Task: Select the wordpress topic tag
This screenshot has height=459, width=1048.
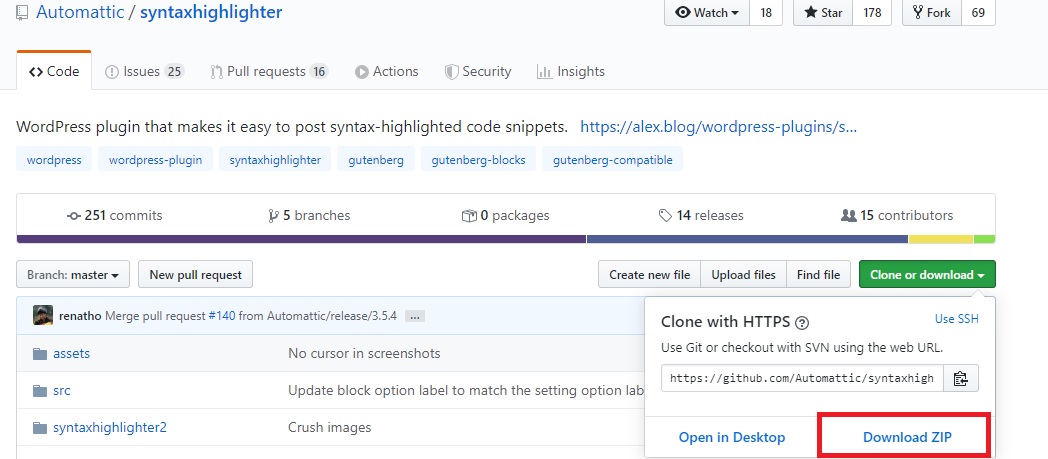Action: [54, 160]
